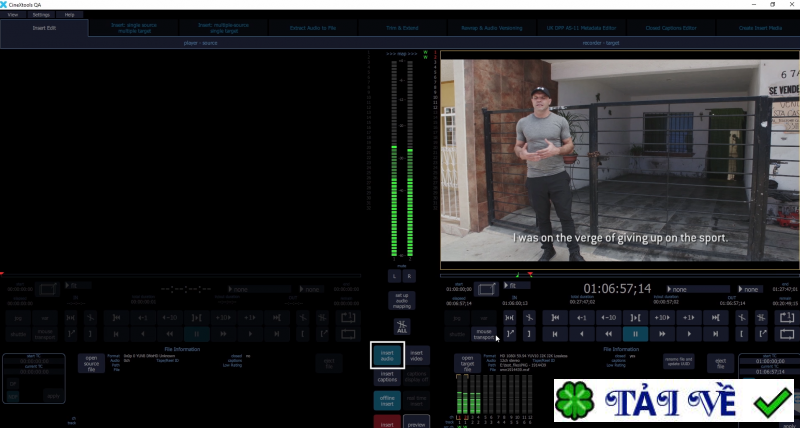Rewind the recorder target file
The height and width of the screenshot is (428, 800).
click(608, 334)
